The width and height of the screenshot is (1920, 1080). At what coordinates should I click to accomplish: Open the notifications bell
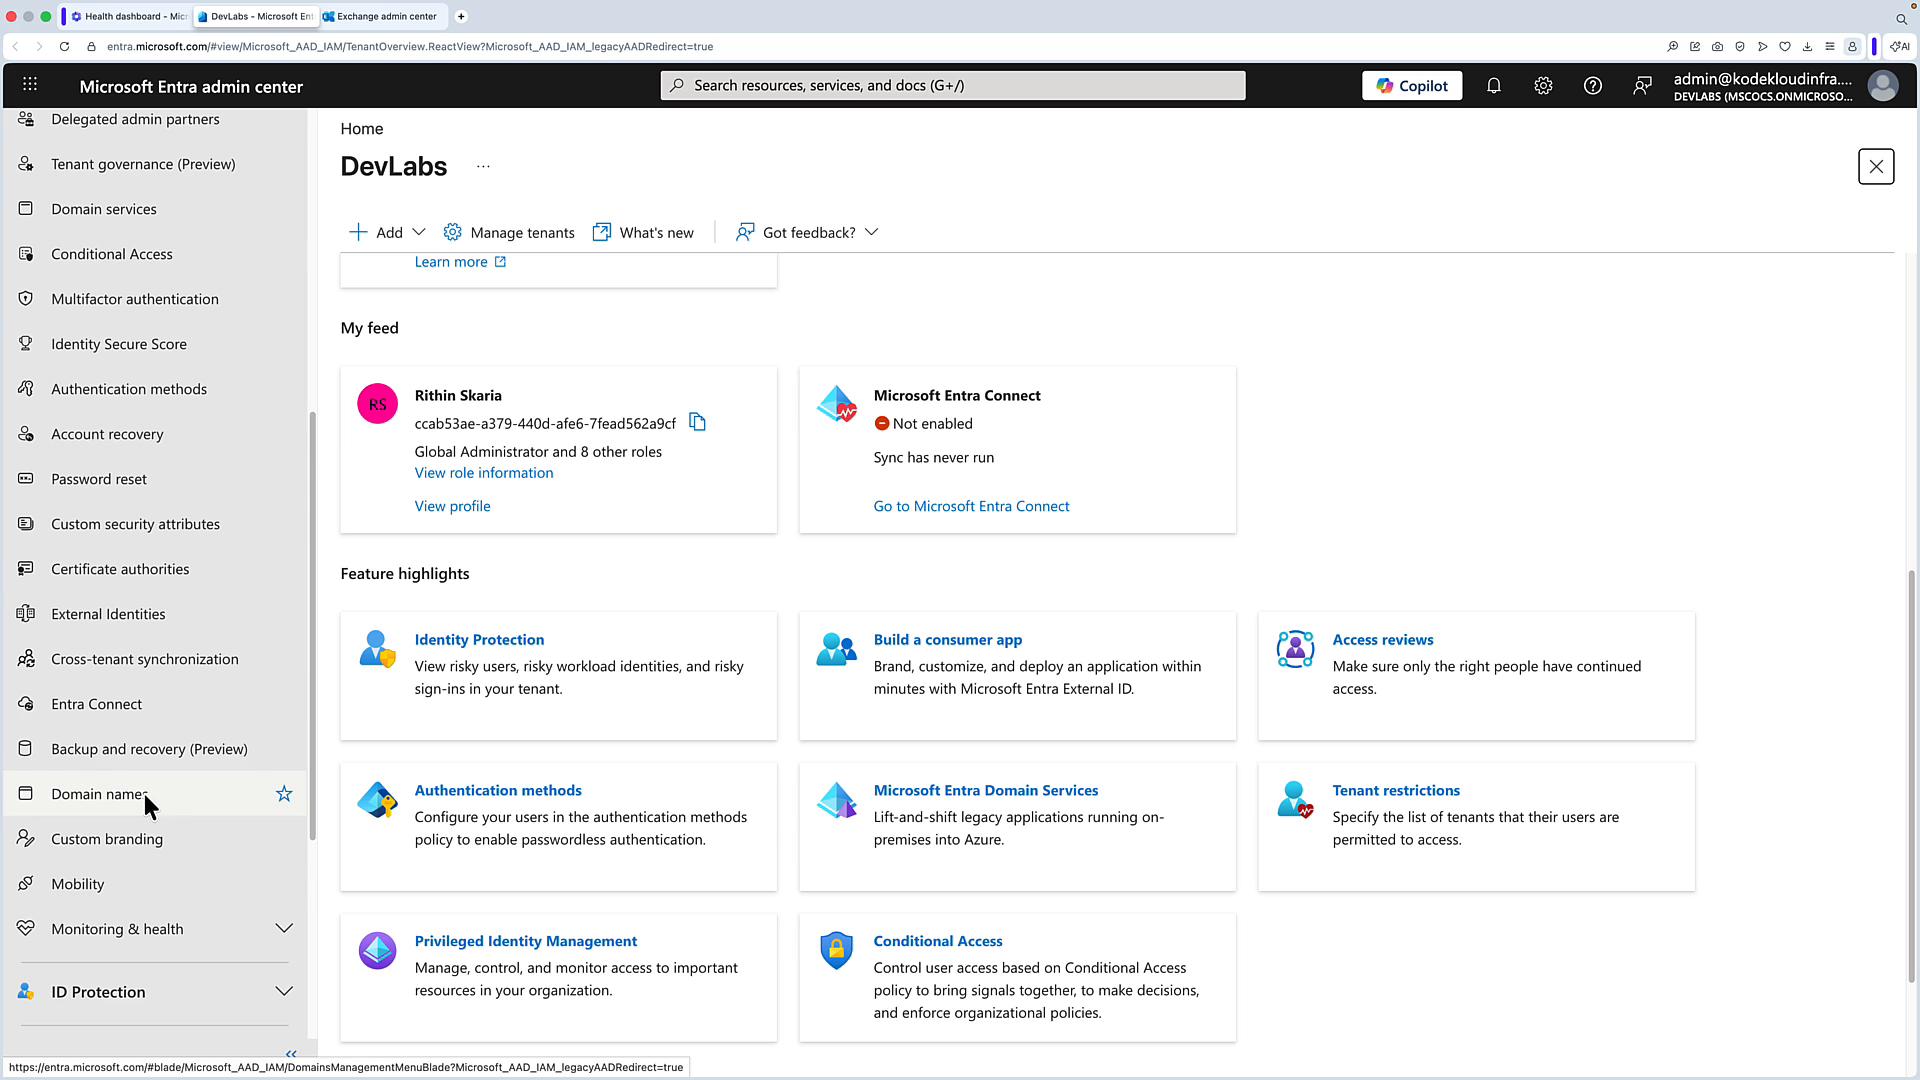tap(1493, 86)
